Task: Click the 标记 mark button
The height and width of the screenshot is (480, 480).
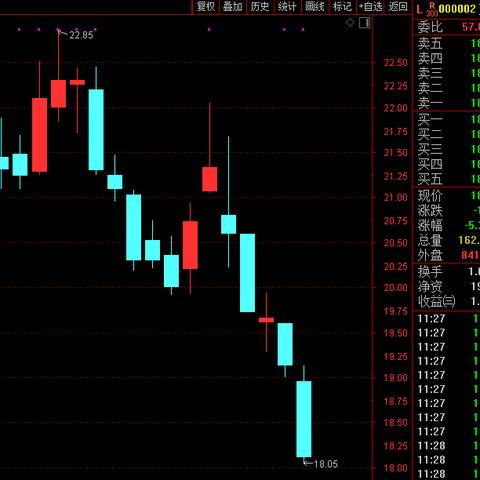Action: pyautogui.click(x=342, y=7)
